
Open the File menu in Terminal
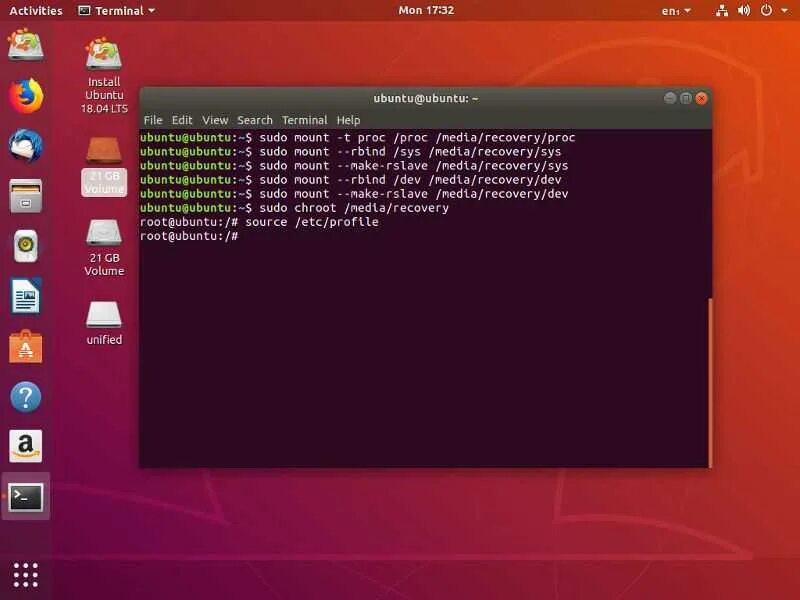tap(153, 120)
